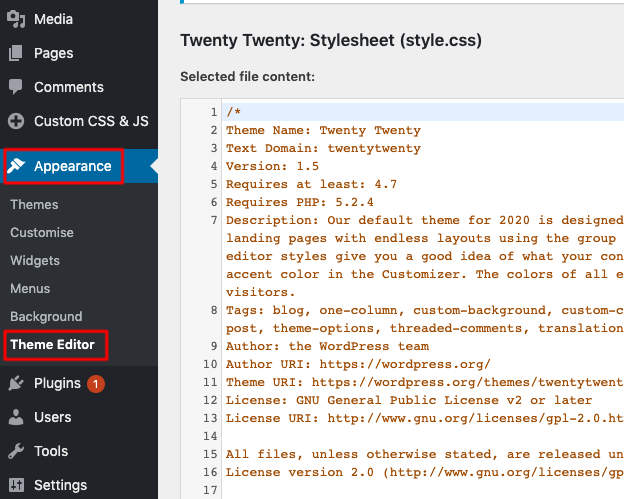Click the 'Version: 1.5' code line

click(x=273, y=166)
